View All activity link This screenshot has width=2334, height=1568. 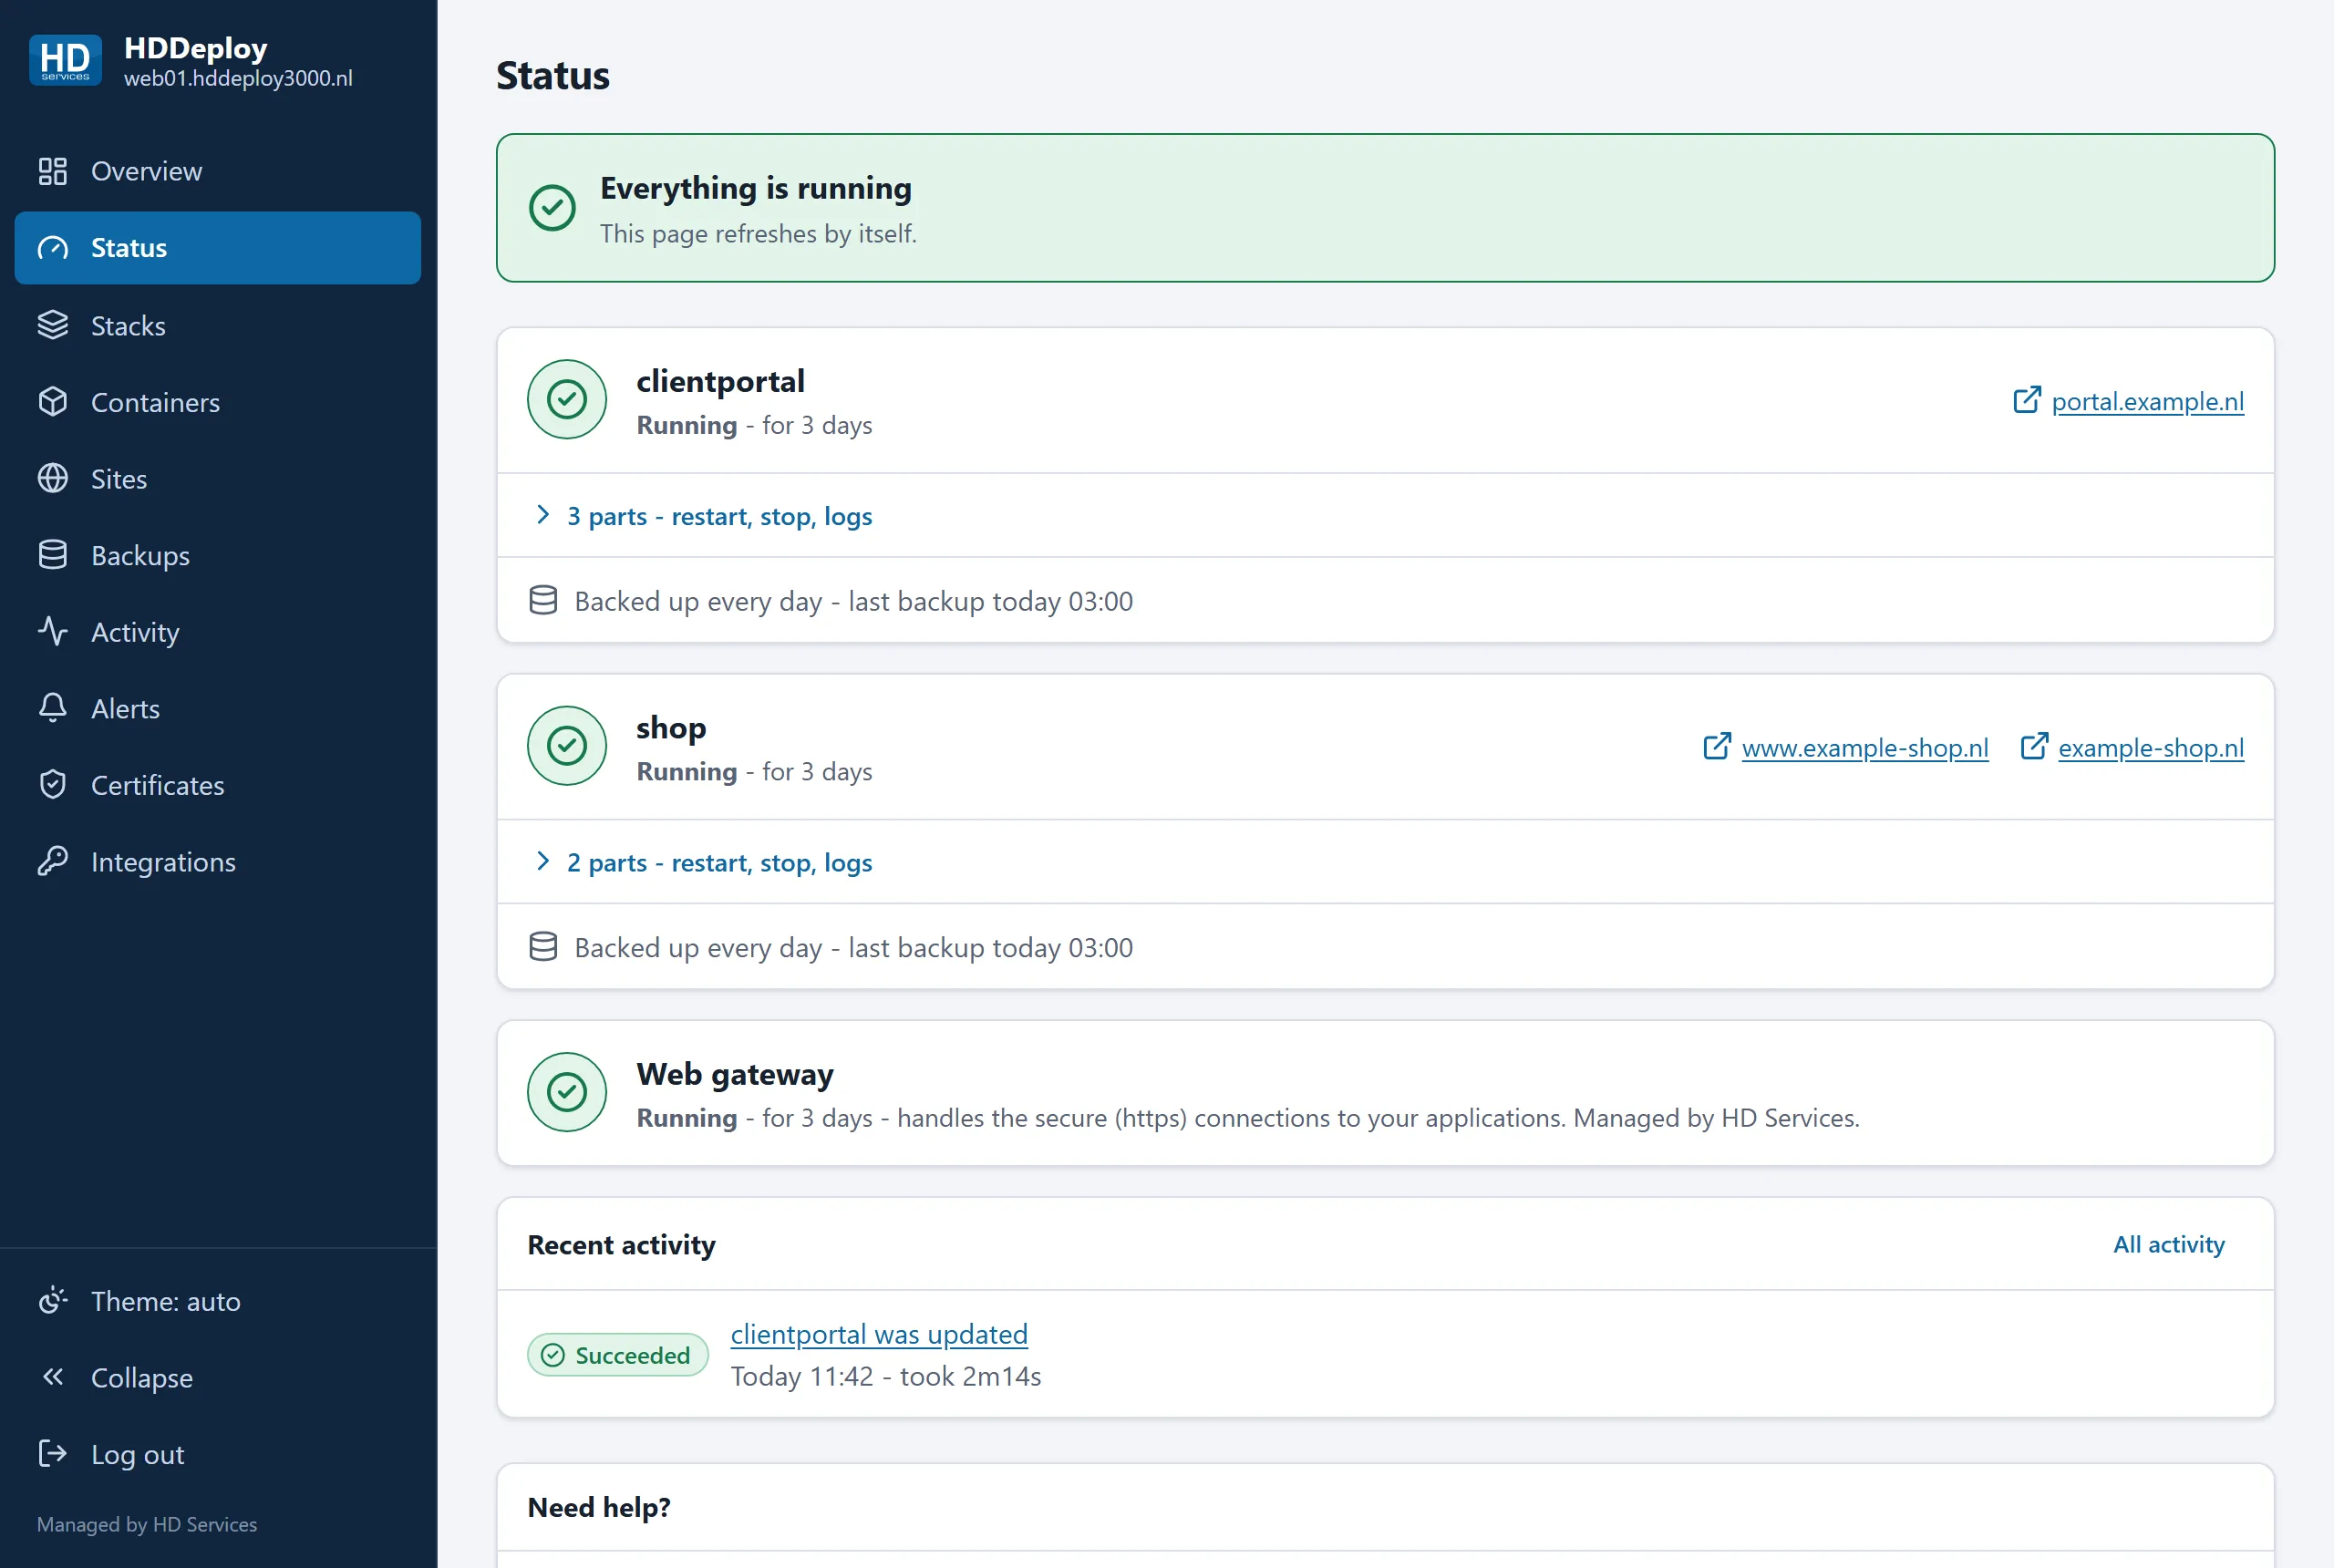pos(2168,1244)
